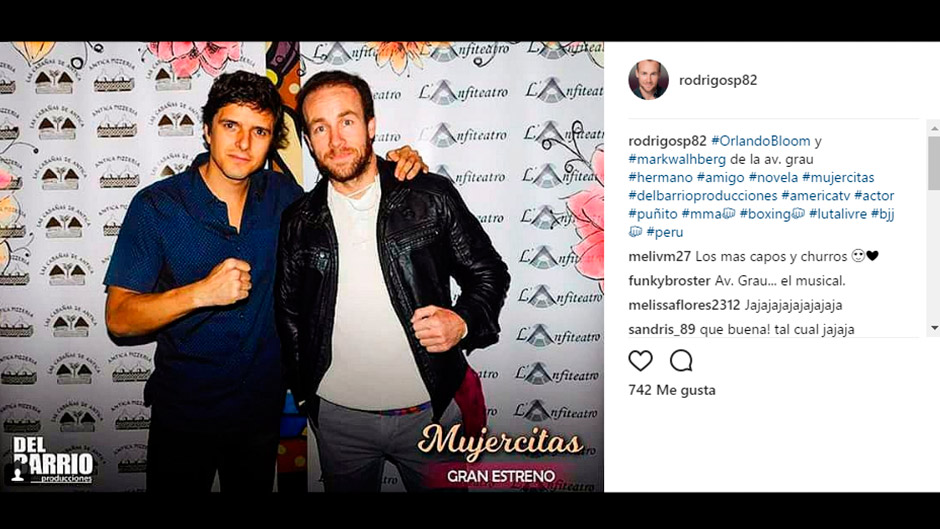The image size is (940, 529).
Task: Select the #peru hashtag
Action: pyautogui.click(x=665, y=232)
